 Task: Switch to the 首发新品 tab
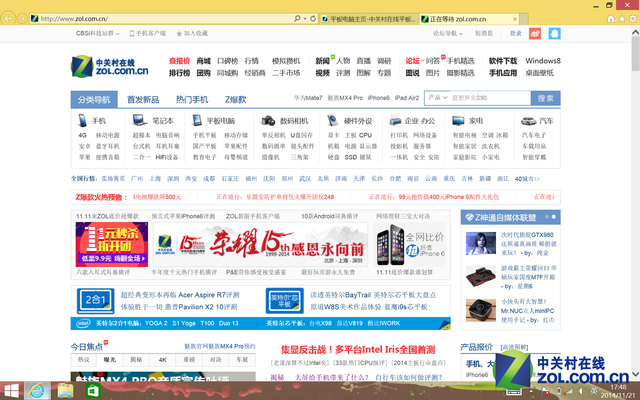click(x=143, y=99)
